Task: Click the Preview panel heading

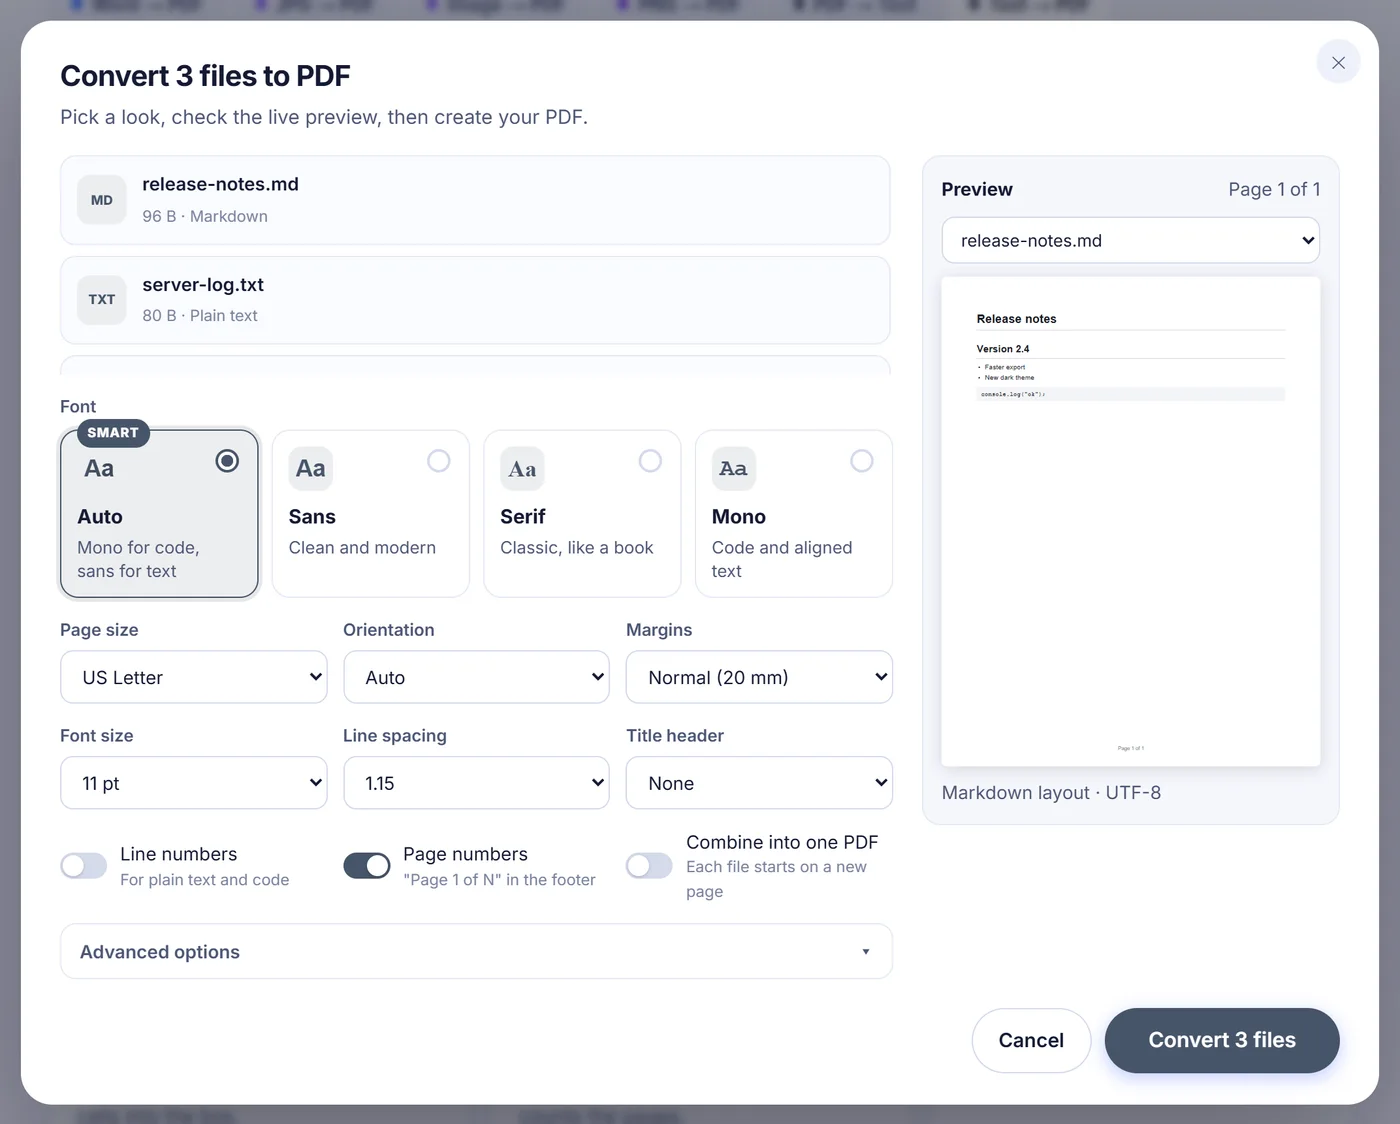Action: coord(977,189)
